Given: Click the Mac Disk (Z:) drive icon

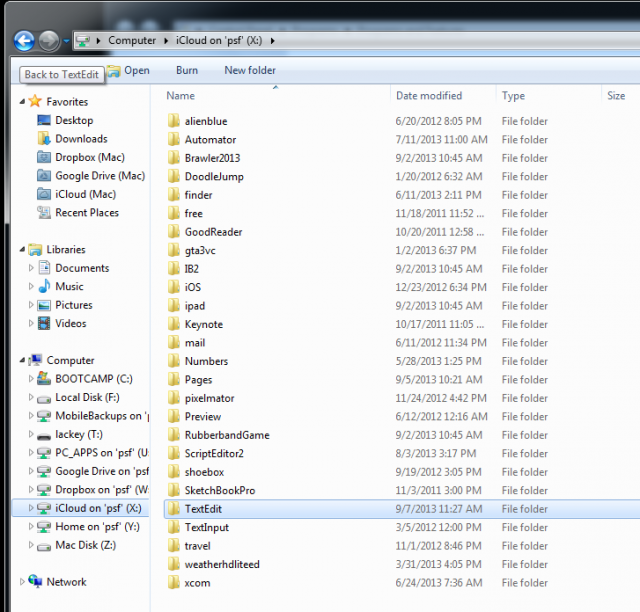Looking at the screenshot, I should click(x=44, y=546).
